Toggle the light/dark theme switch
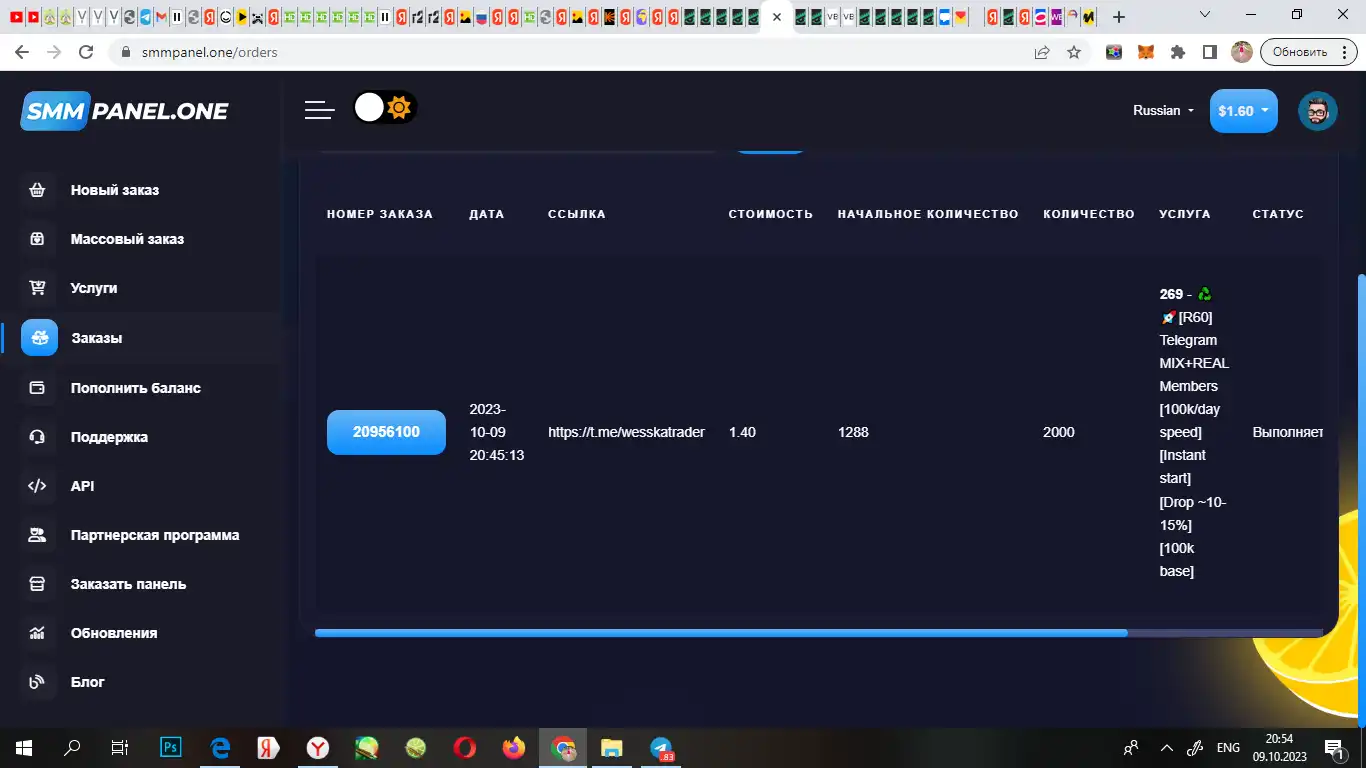The width and height of the screenshot is (1366, 768). pyautogui.click(x=385, y=108)
